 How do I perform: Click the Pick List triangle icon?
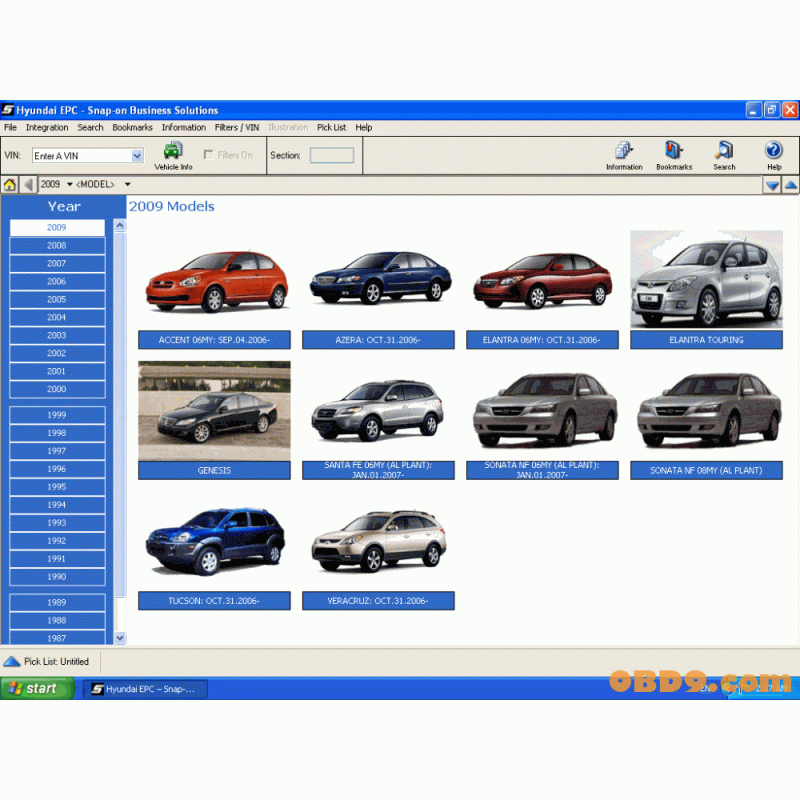[x=11, y=662]
